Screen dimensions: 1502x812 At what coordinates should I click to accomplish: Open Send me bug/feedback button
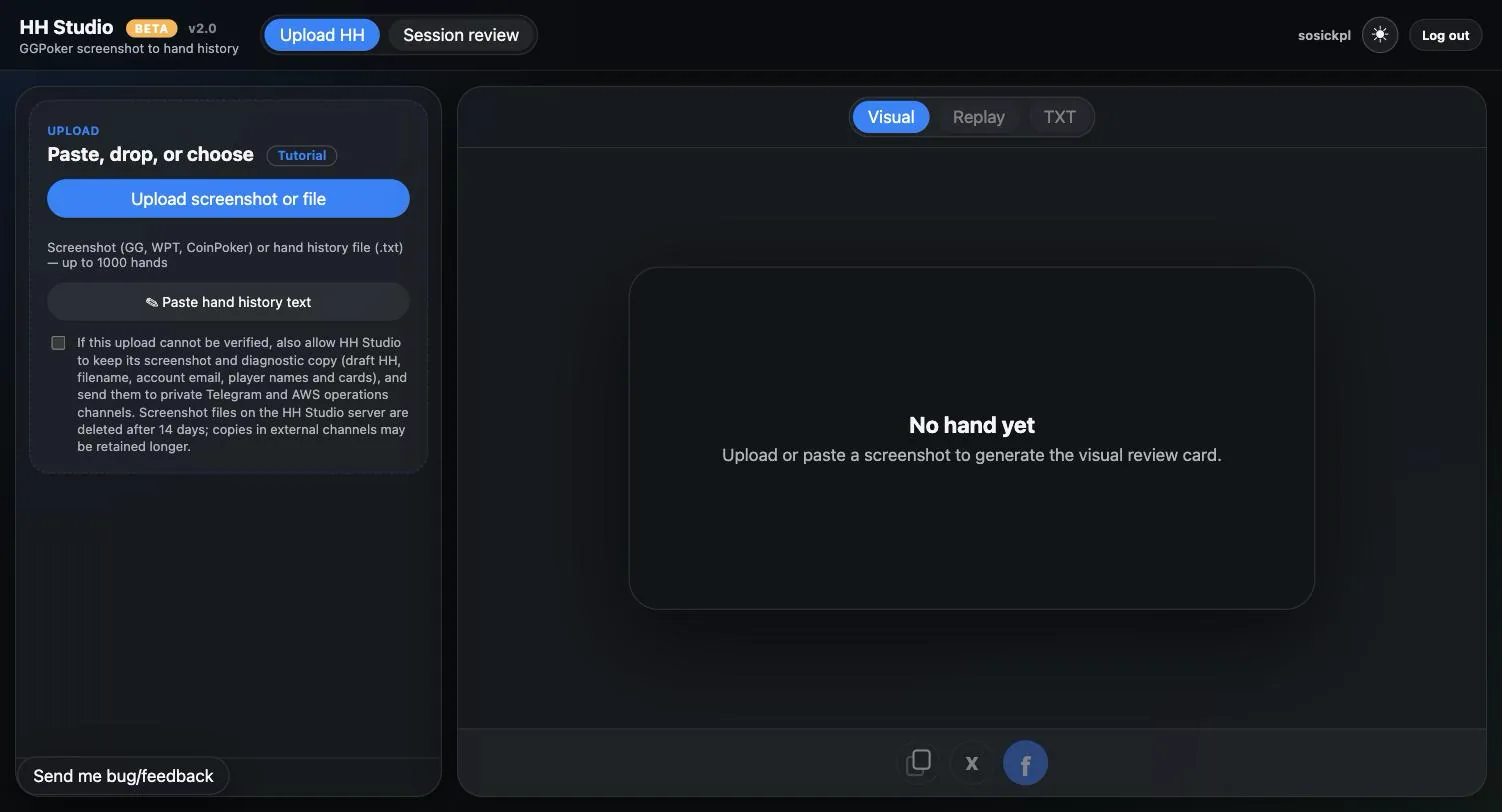123,776
